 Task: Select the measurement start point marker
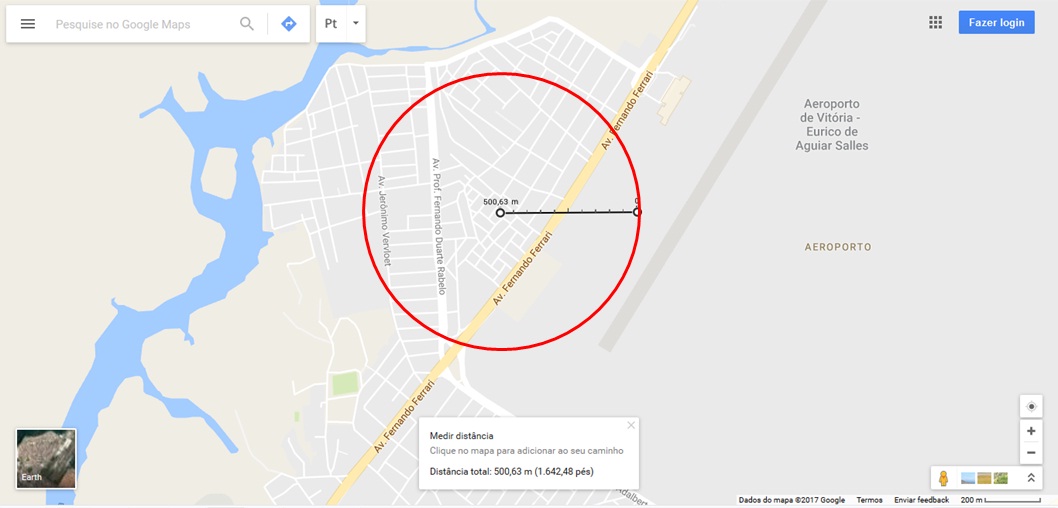click(500, 213)
